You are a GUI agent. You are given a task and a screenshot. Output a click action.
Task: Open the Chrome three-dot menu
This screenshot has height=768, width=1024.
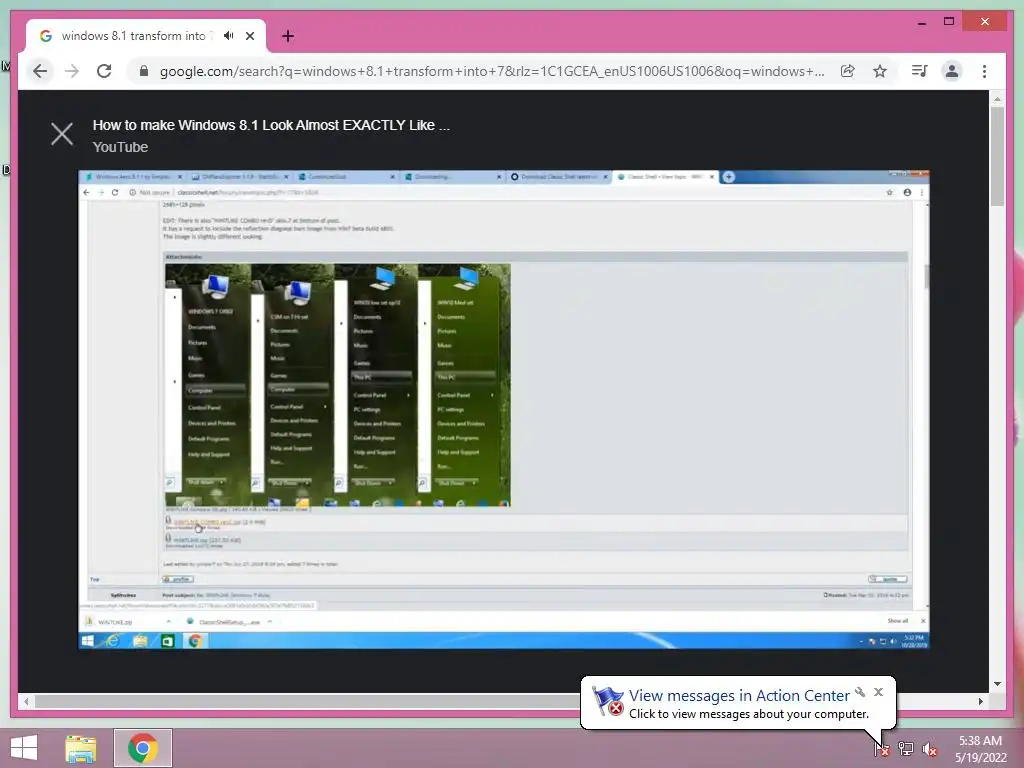[984, 71]
